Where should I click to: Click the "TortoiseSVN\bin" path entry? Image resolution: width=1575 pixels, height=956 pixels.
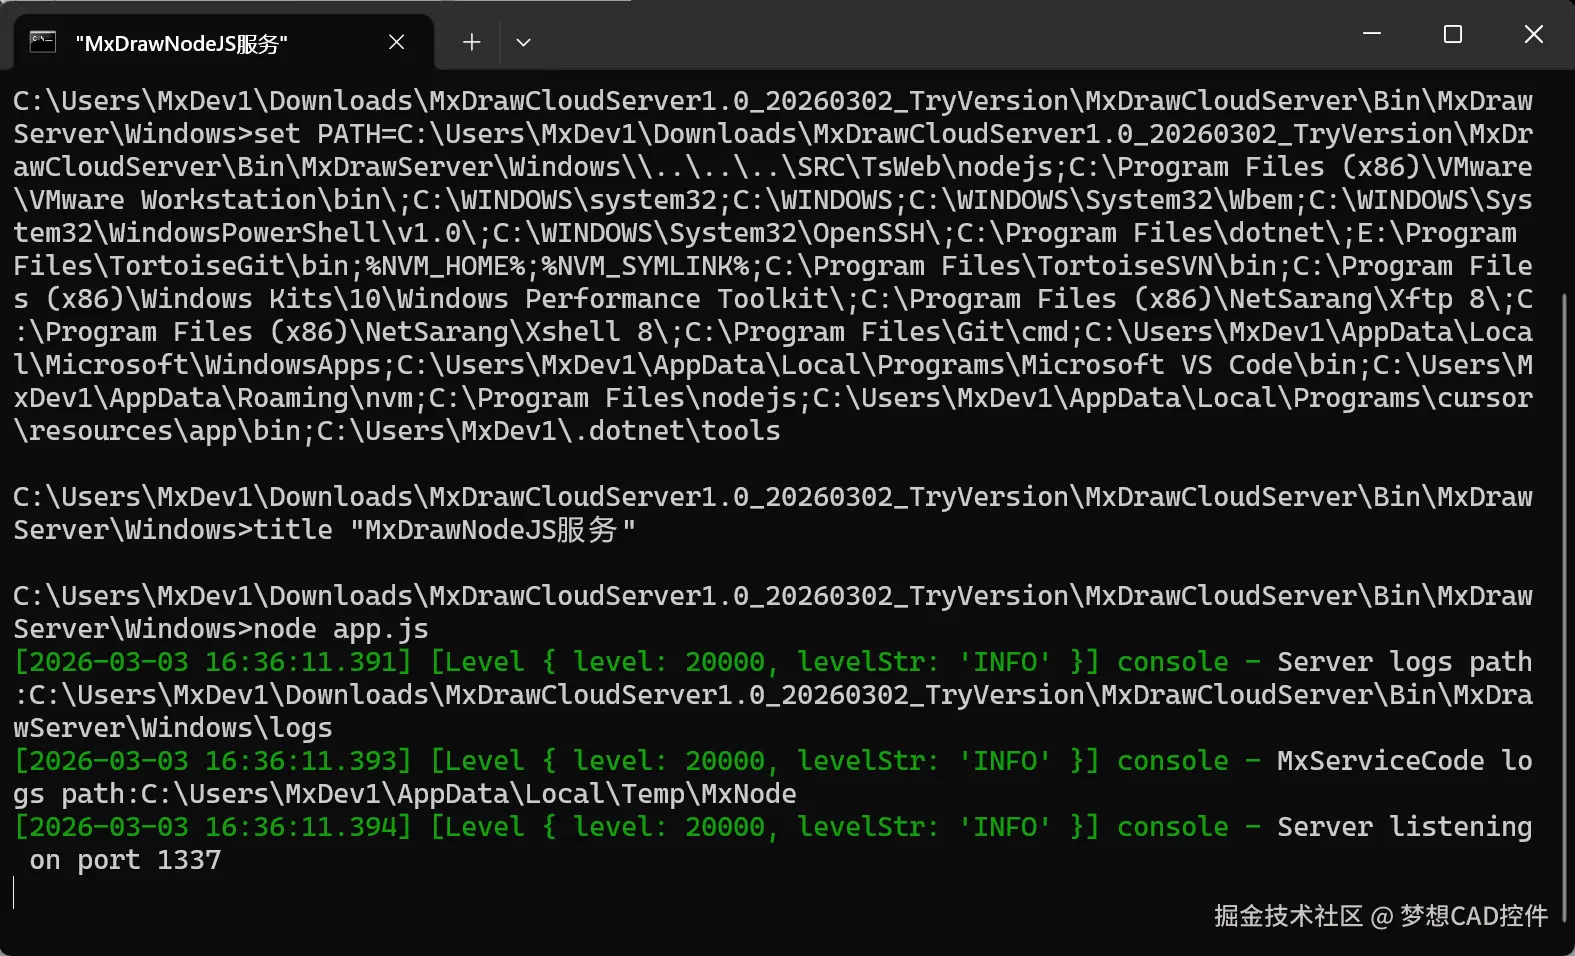coord(1157,266)
